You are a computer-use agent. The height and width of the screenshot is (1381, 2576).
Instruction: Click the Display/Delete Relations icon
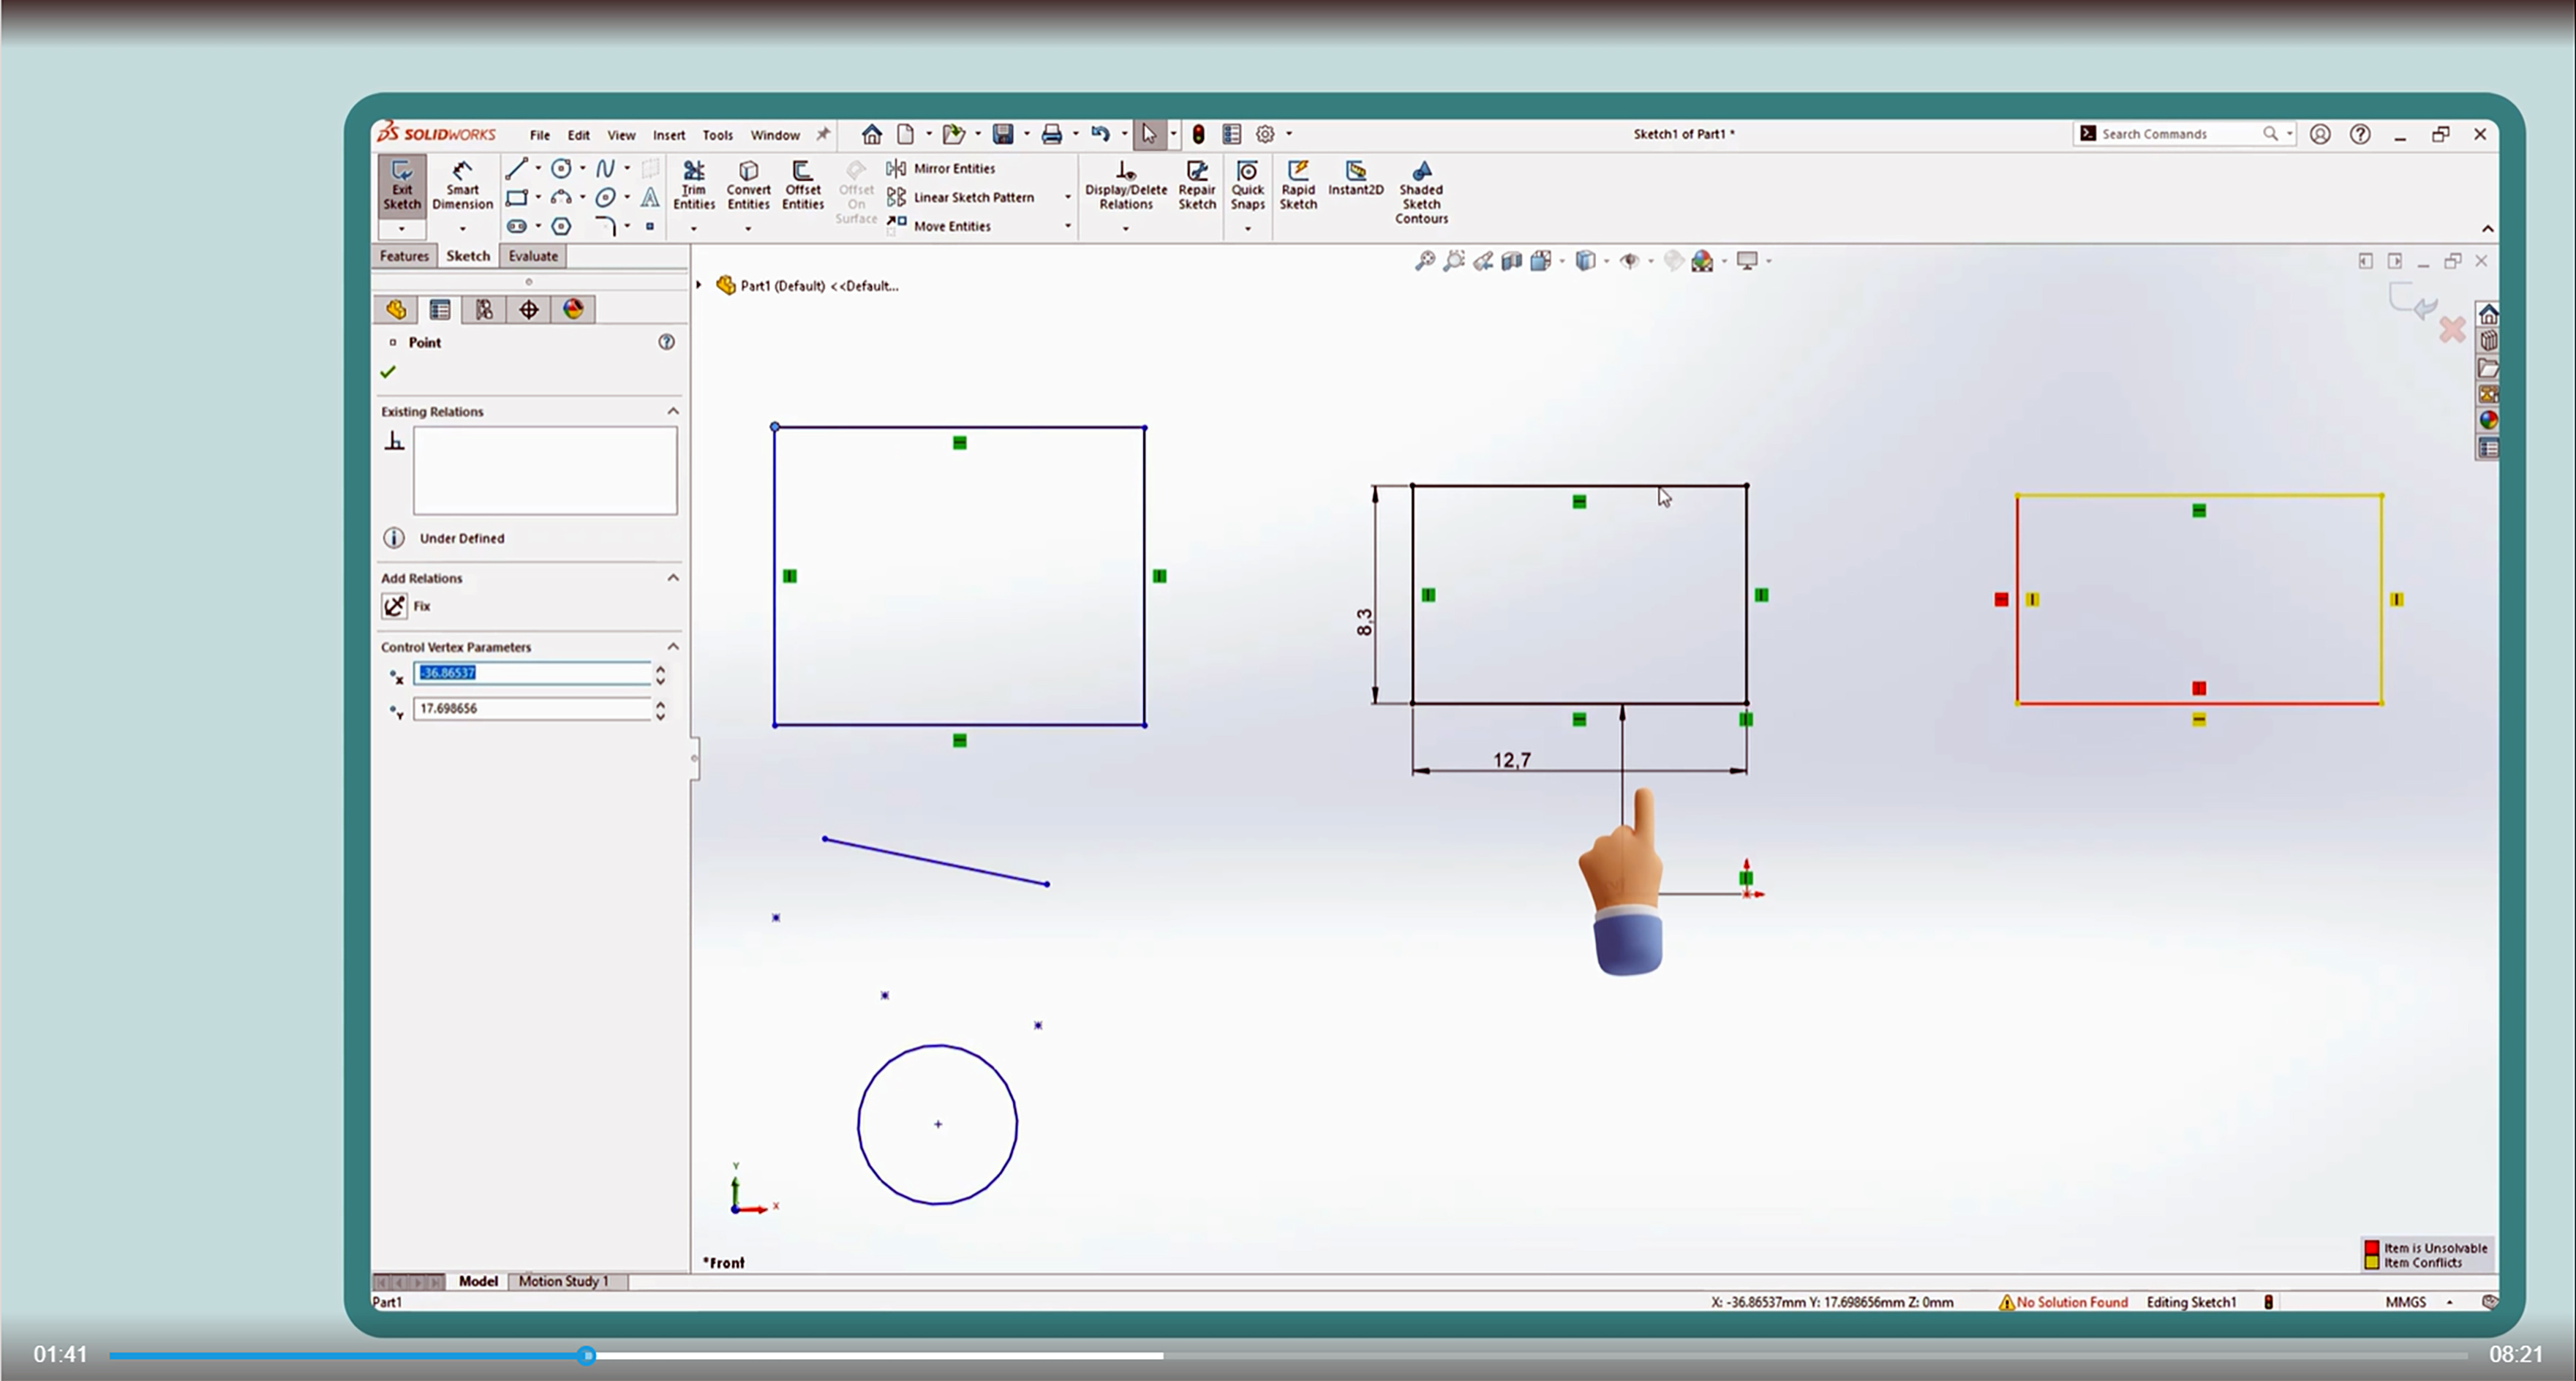point(1125,186)
